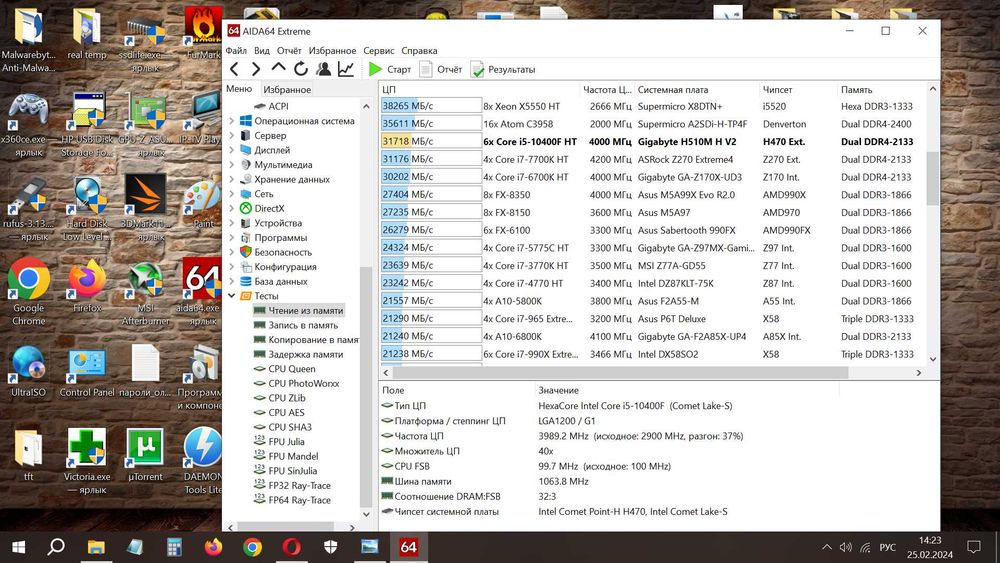
Task: Open the Справка menu
Action: click(419, 50)
